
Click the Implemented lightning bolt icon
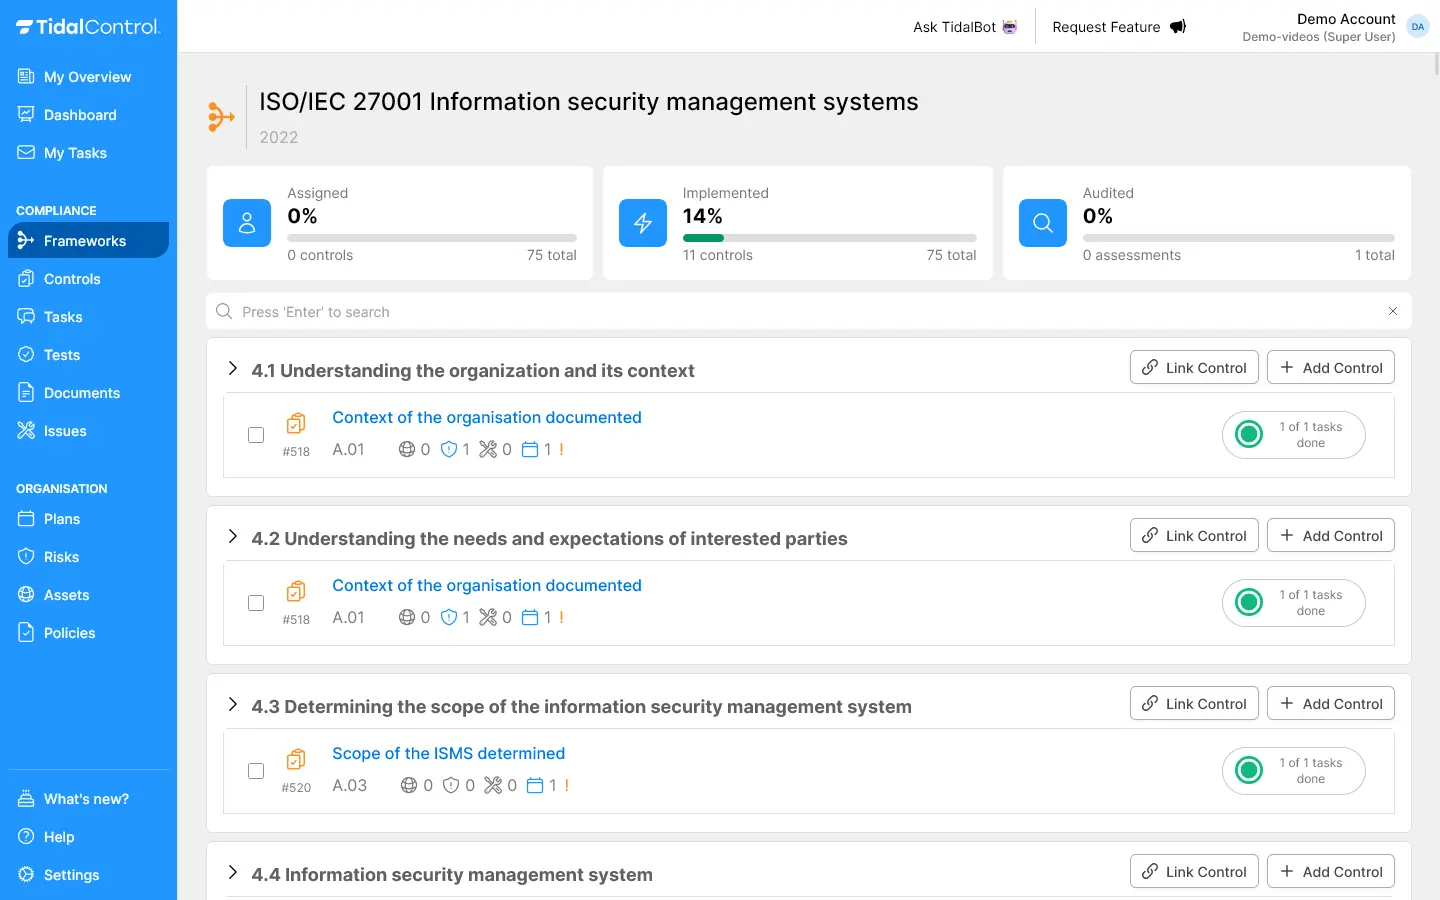pos(643,223)
